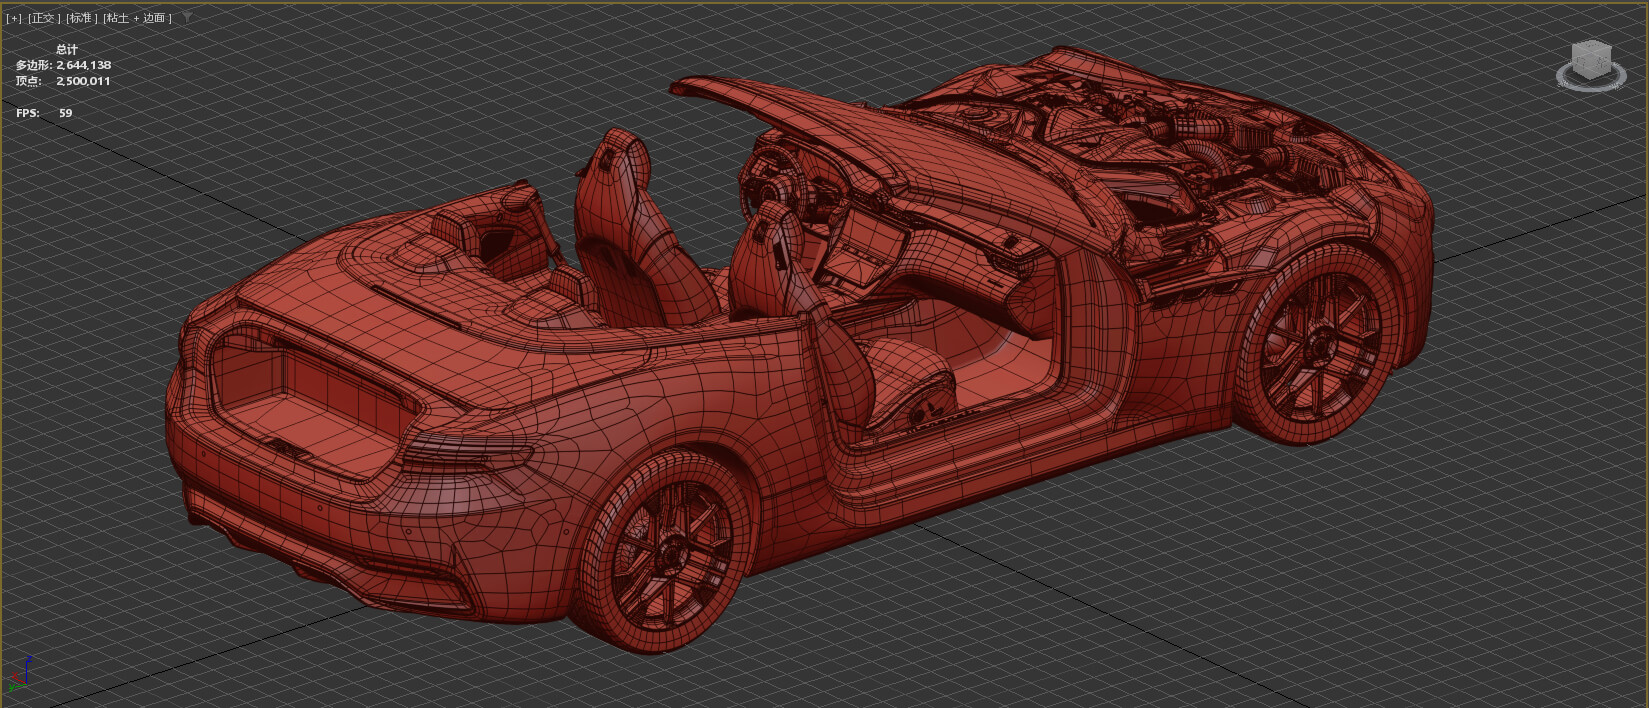Open the 正交 point-of-view menu
1649x708 pixels.
click(x=43, y=18)
